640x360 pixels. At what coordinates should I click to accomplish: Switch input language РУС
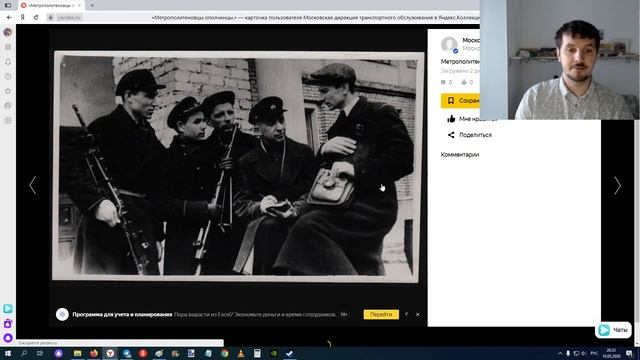point(594,353)
